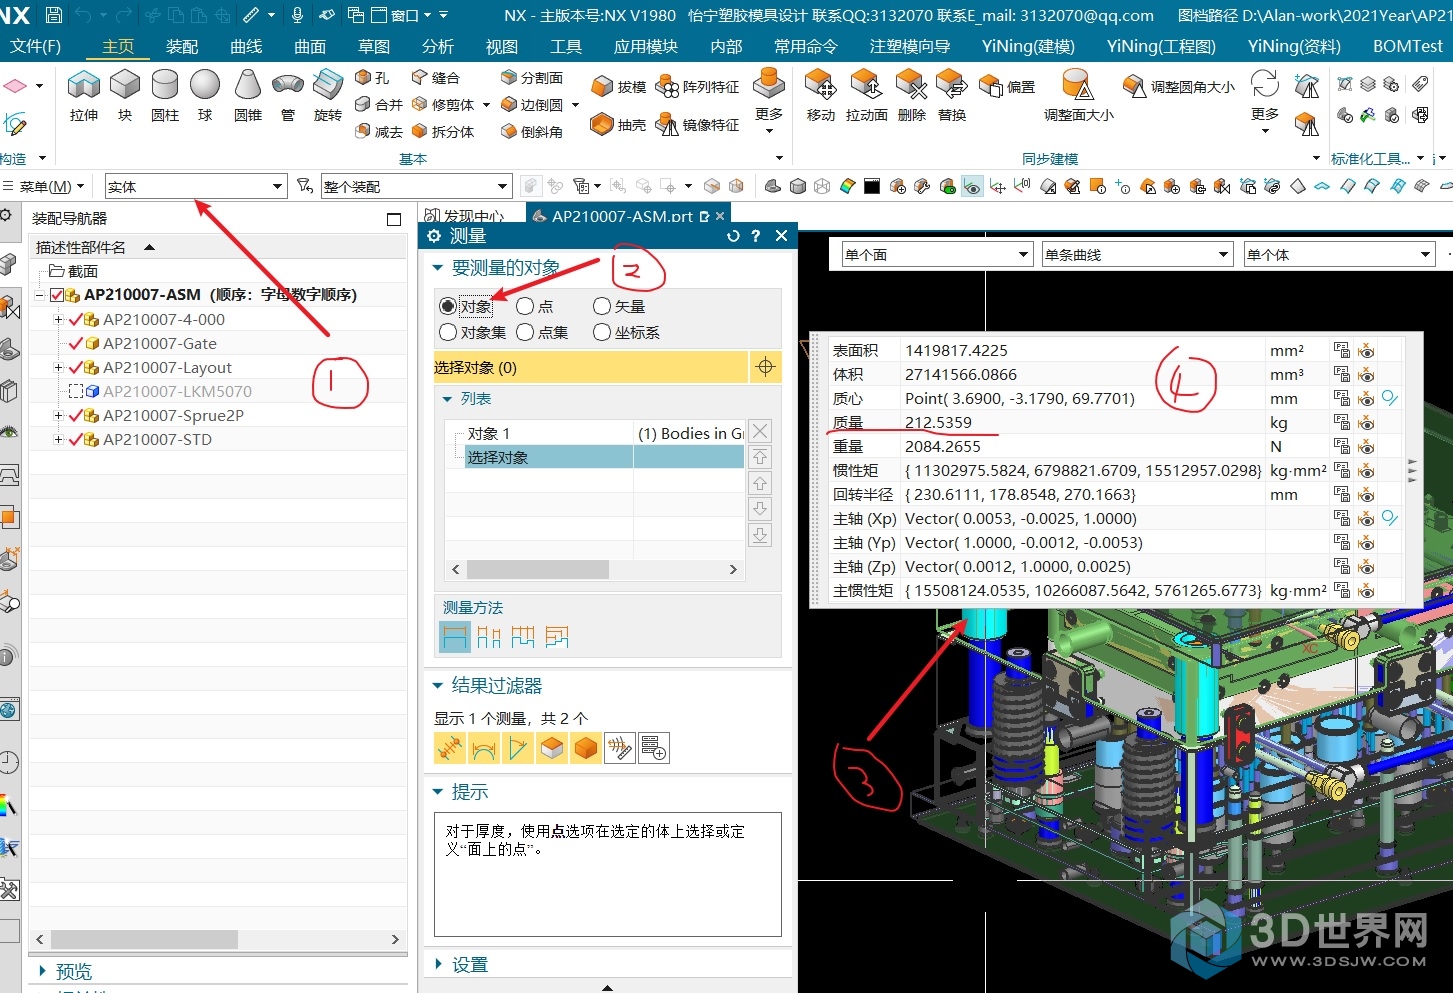Select the 拉伸 (Extrude) tool
1453x993 pixels.
[x=84, y=97]
